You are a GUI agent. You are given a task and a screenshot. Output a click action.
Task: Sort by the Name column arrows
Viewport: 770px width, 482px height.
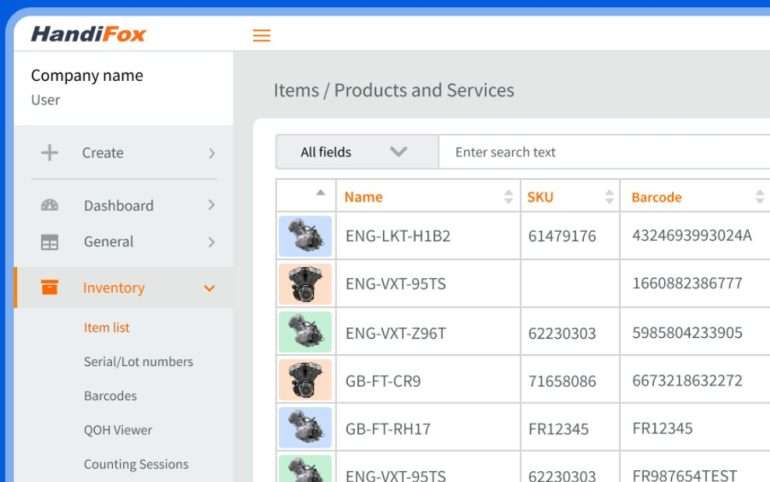click(x=508, y=197)
